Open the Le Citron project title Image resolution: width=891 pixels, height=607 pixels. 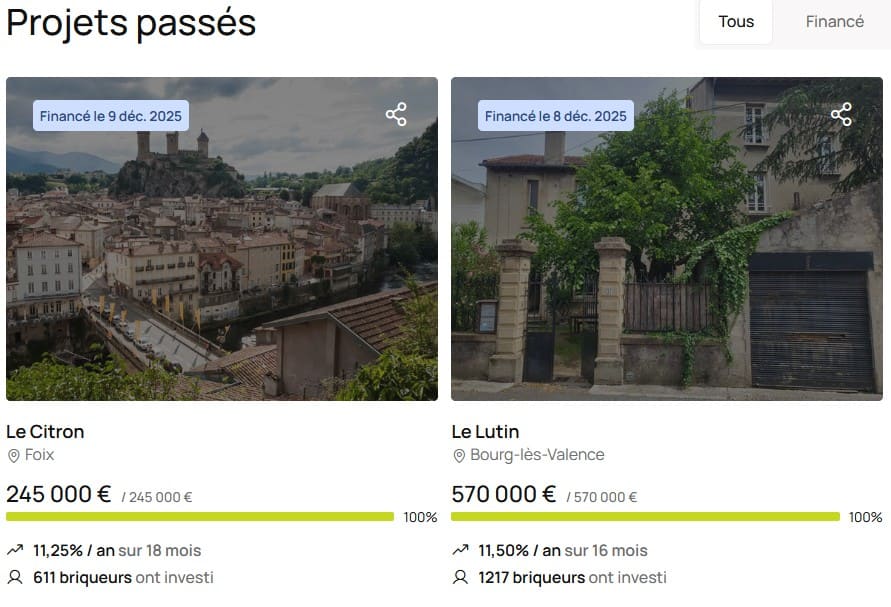click(45, 432)
